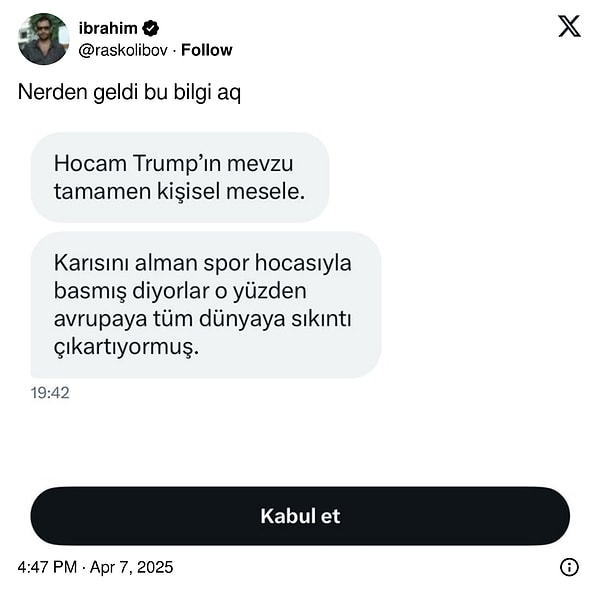Click the blue verified badge
The height and width of the screenshot is (597, 600).
(x=151, y=28)
